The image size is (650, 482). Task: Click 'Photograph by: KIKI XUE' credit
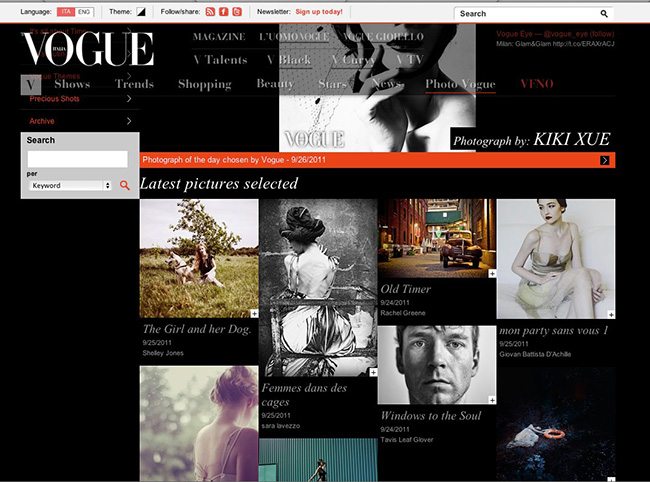tap(532, 140)
